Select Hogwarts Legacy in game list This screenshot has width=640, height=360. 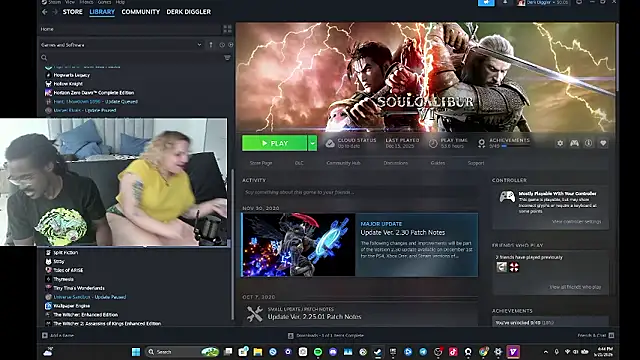(x=72, y=75)
